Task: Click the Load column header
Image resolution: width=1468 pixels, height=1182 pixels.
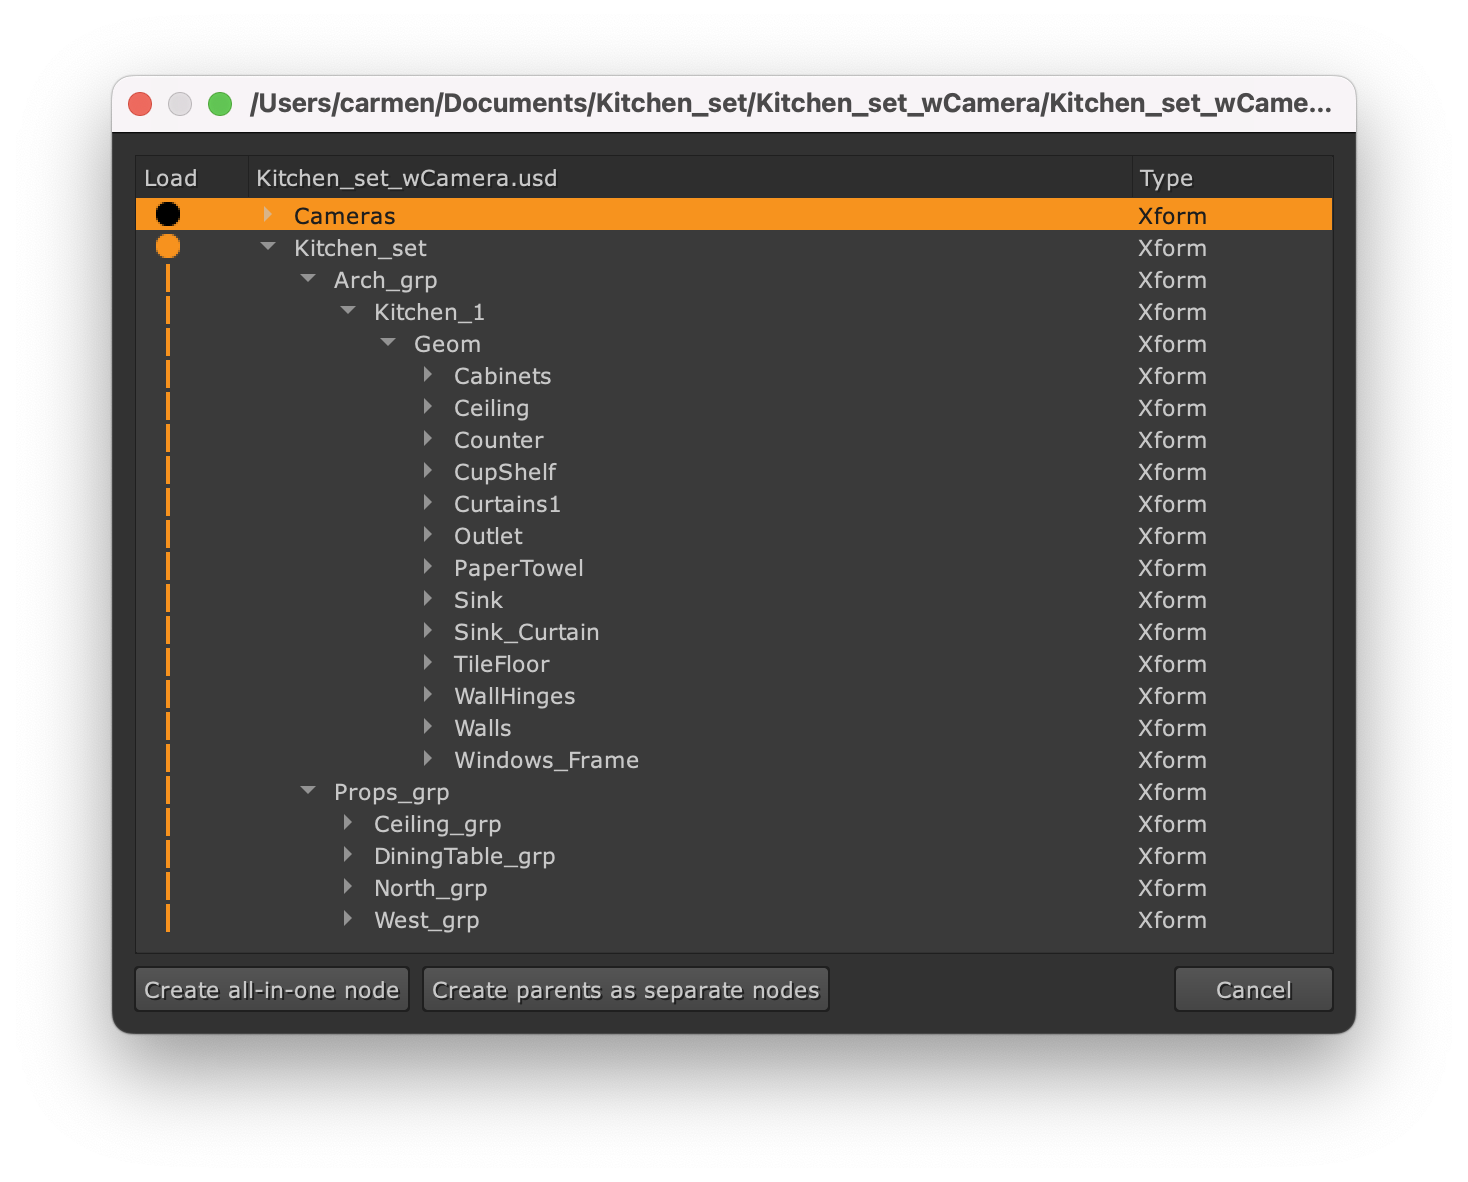Action: pyautogui.click(x=171, y=178)
